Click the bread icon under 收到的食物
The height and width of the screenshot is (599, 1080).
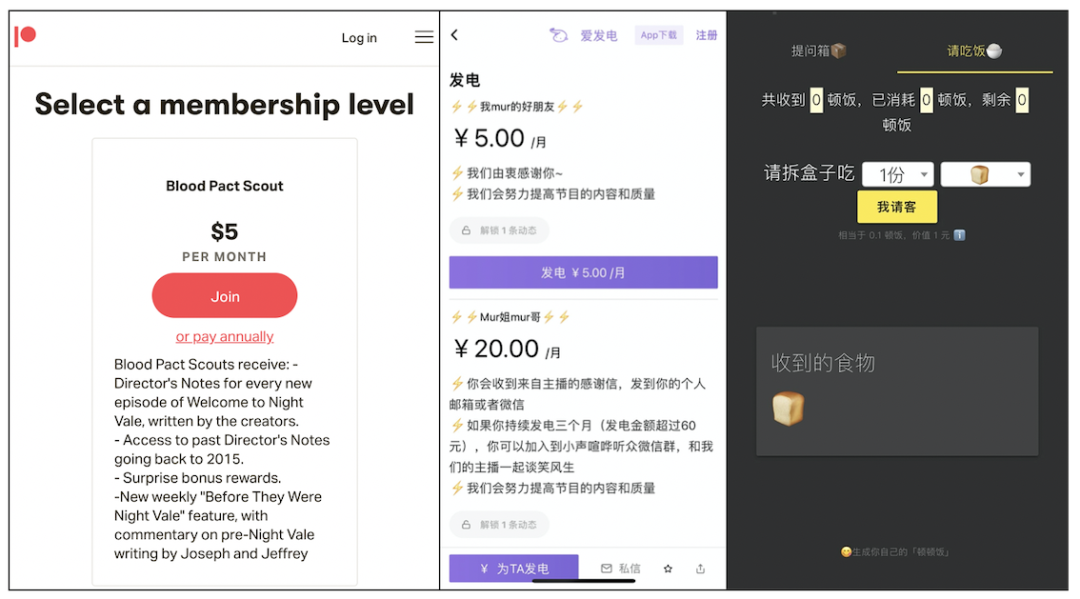pyautogui.click(x=788, y=409)
